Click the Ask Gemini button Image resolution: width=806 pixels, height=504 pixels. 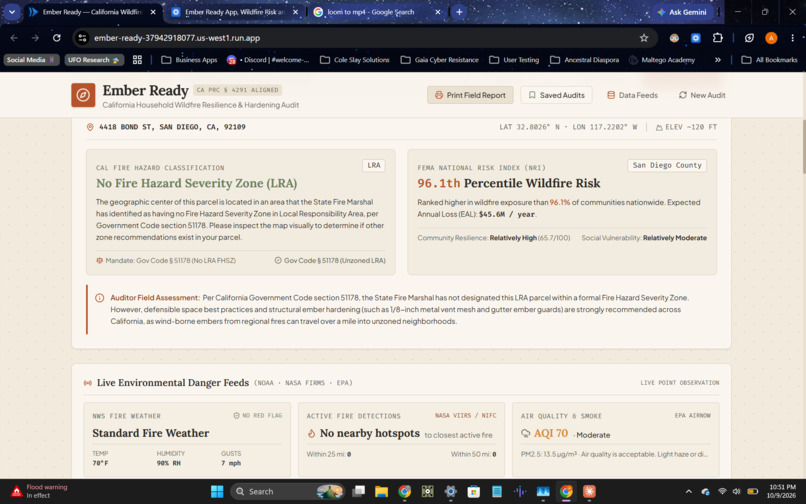point(682,12)
